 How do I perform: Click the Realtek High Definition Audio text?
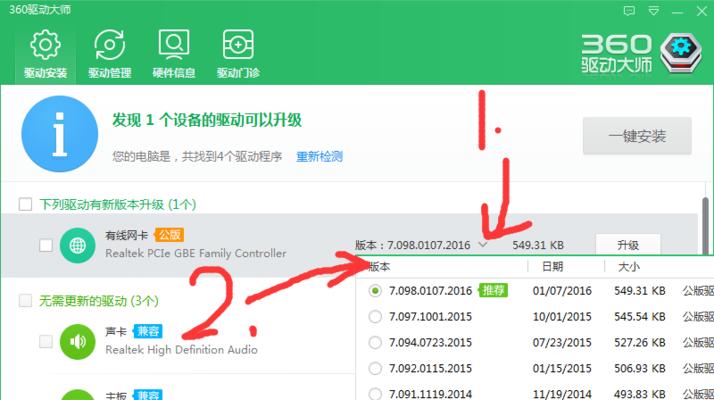181,350
